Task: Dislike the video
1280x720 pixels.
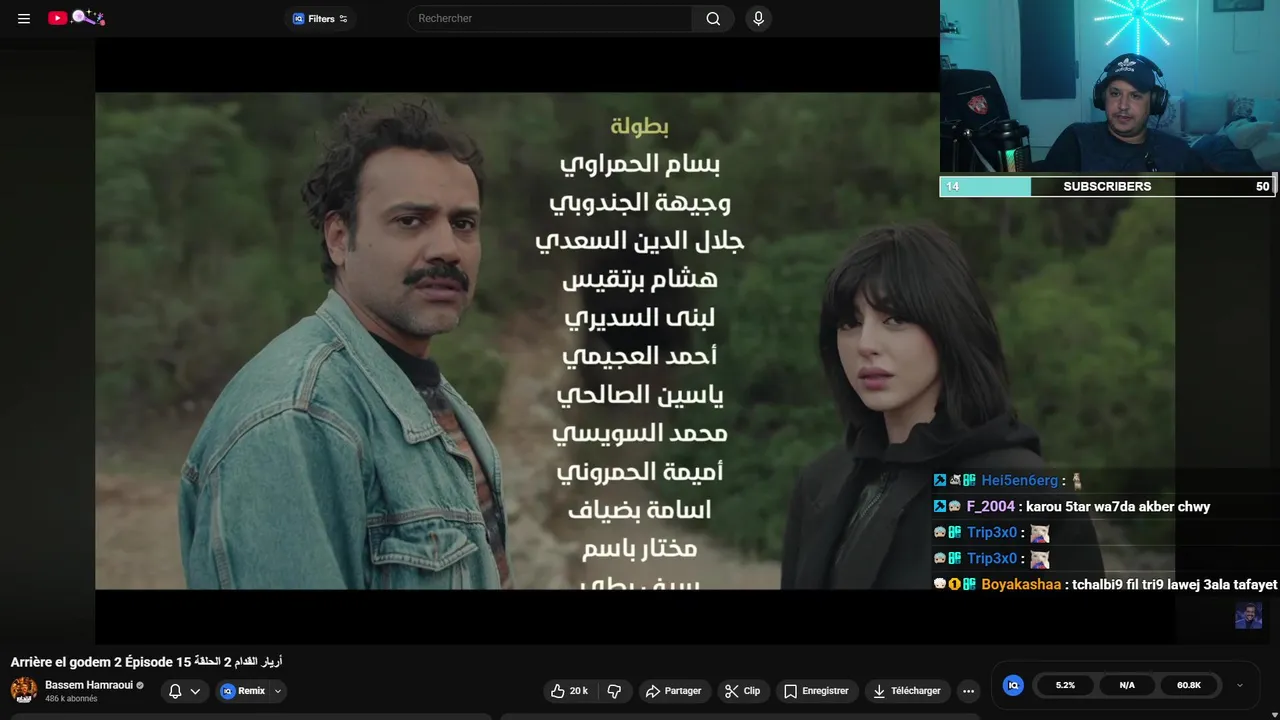Action: pos(615,691)
